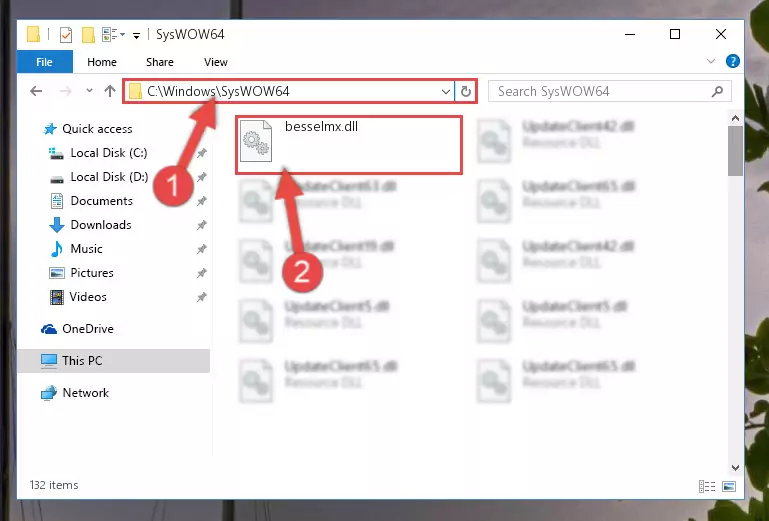Image resolution: width=769 pixels, height=521 pixels.
Task: Open Documents in the sidebar
Action: pyautogui.click(x=92, y=201)
